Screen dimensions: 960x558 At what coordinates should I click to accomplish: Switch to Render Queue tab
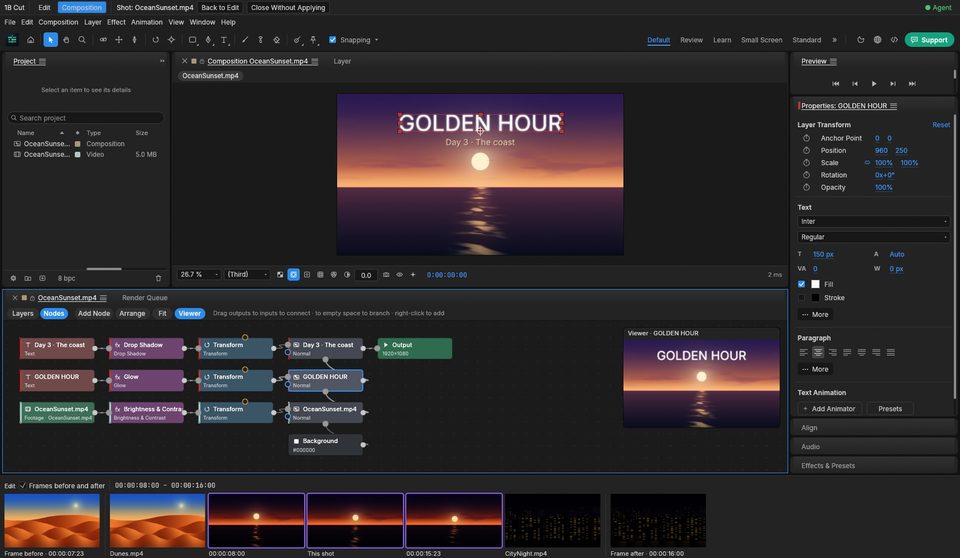coord(144,298)
